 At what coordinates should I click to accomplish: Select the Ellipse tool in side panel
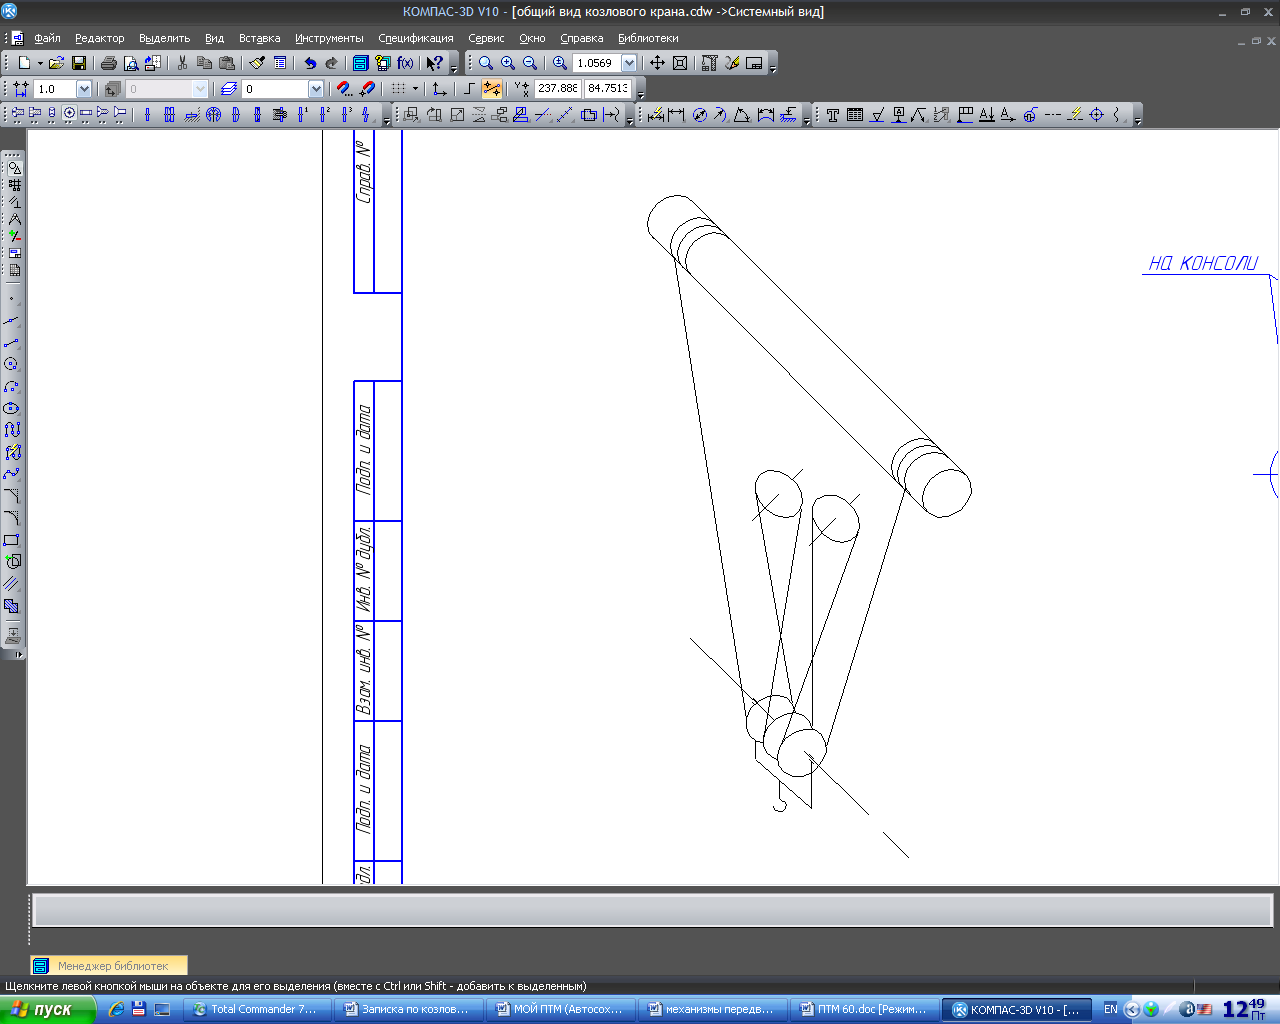(x=12, y=408)
